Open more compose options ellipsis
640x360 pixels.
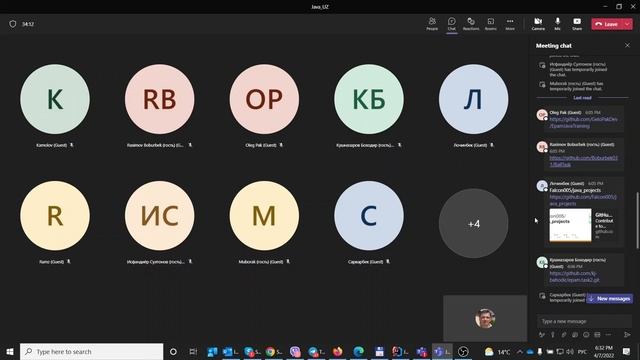608,335
